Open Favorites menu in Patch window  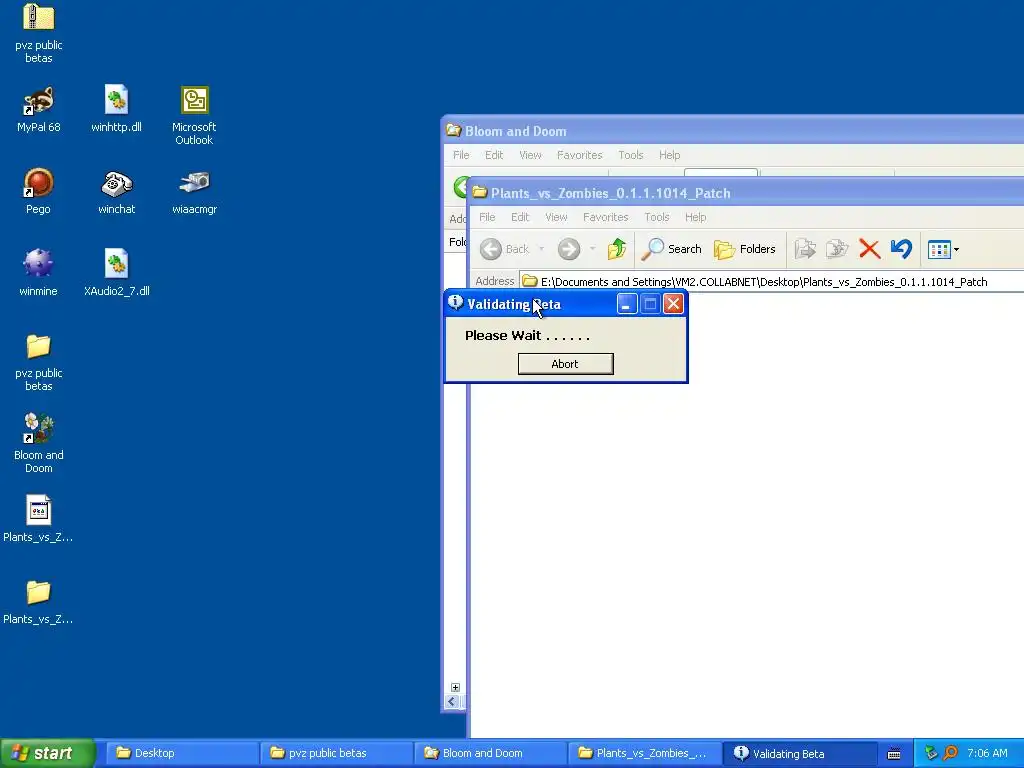coord(605,217)
